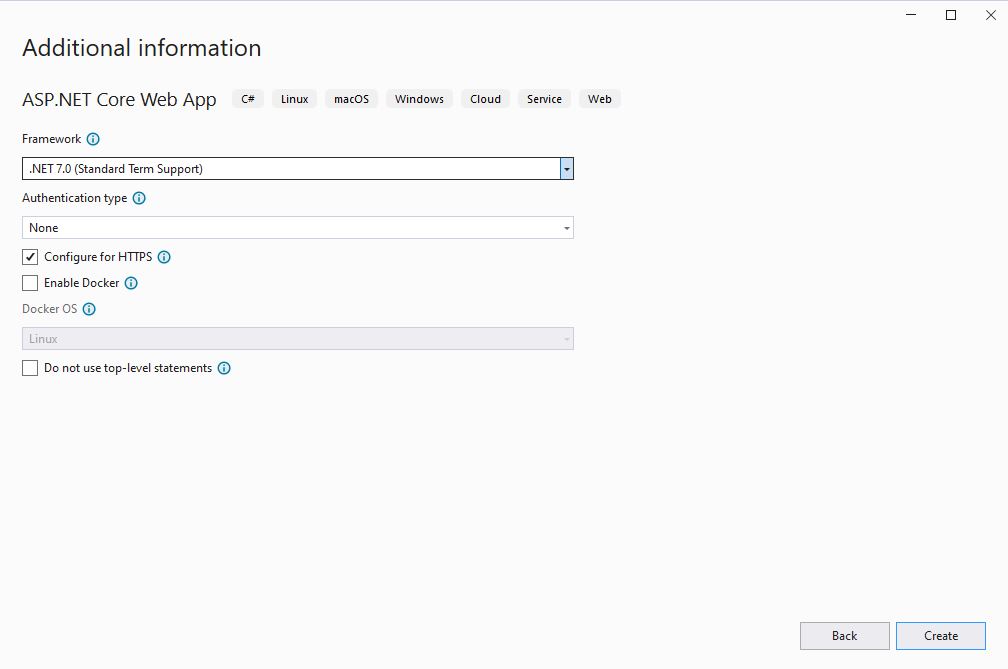
Task: Click the Linux tag beside C#
Action: tap(294, 99)
